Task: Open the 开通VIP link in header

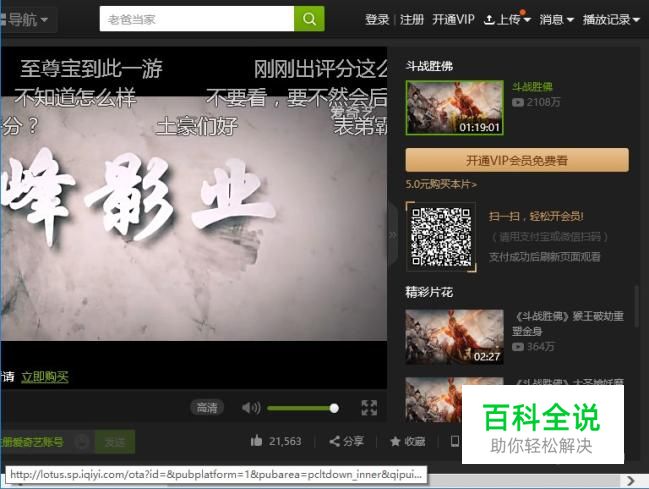Action: click(x=453, y=19)
